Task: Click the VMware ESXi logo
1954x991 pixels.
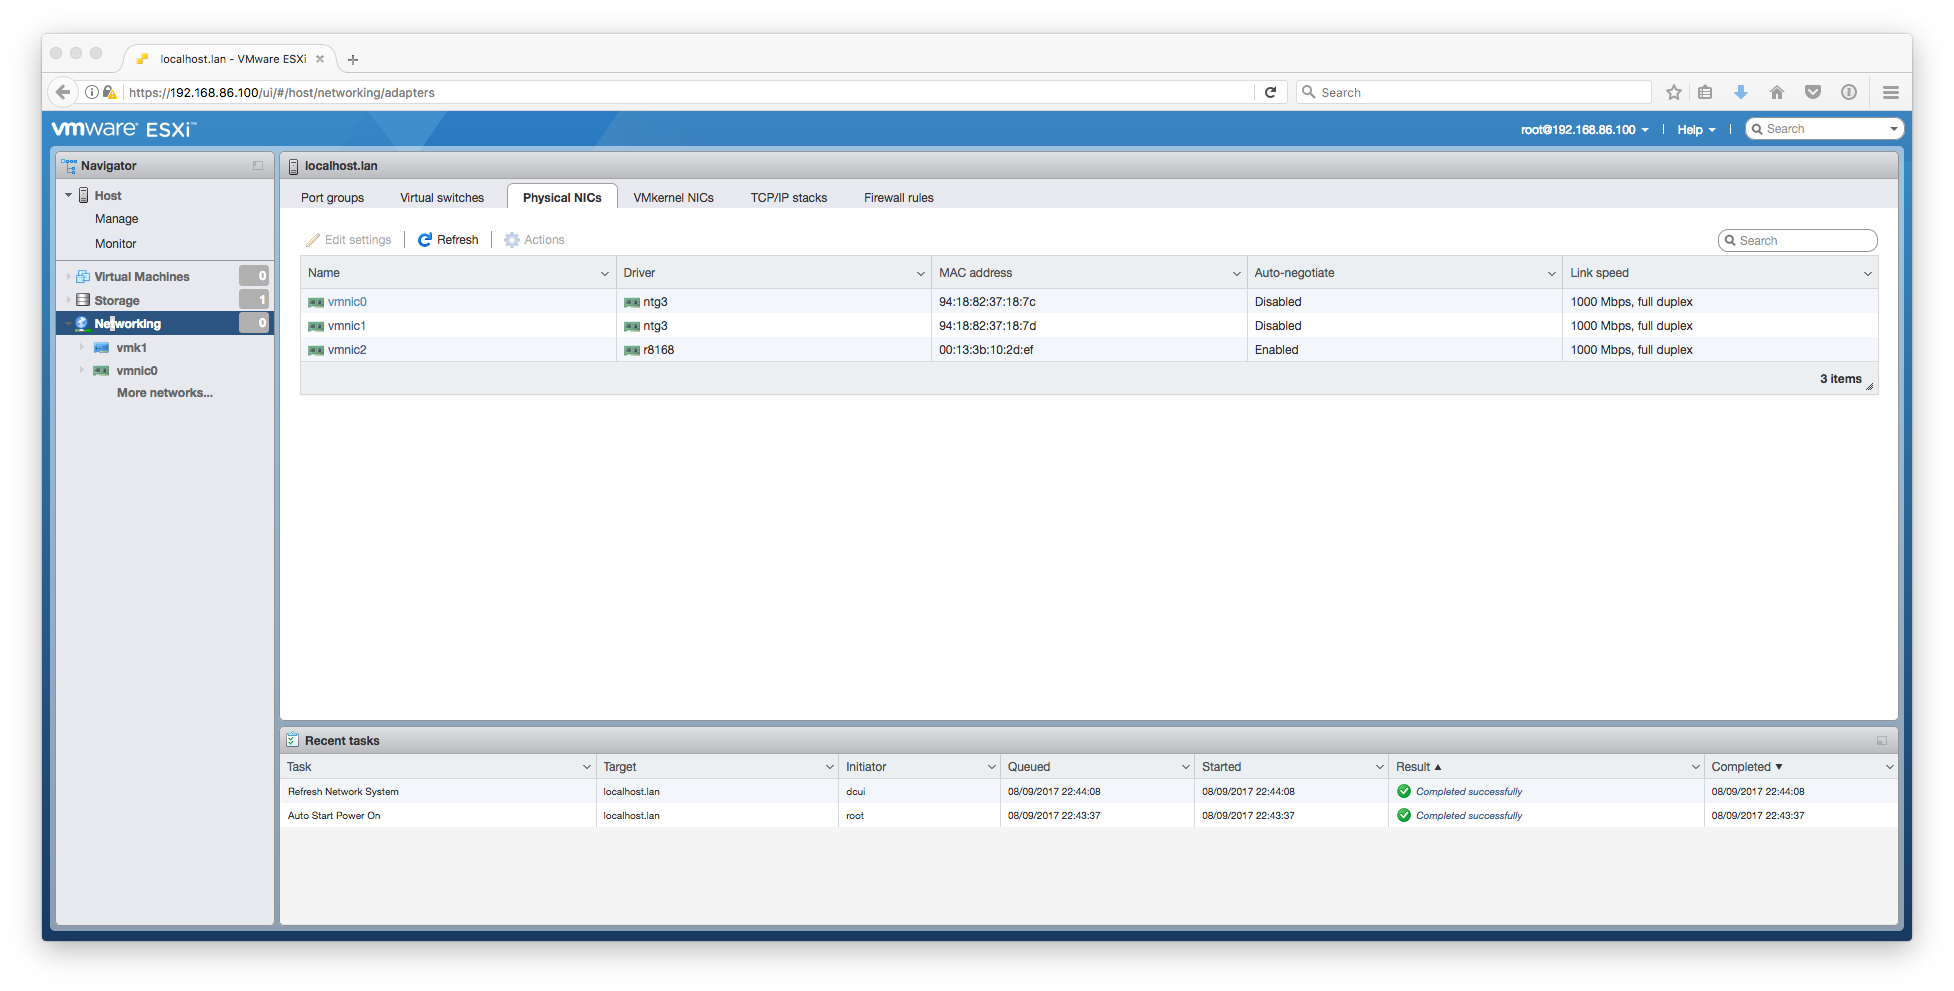Action: point(124,129)
